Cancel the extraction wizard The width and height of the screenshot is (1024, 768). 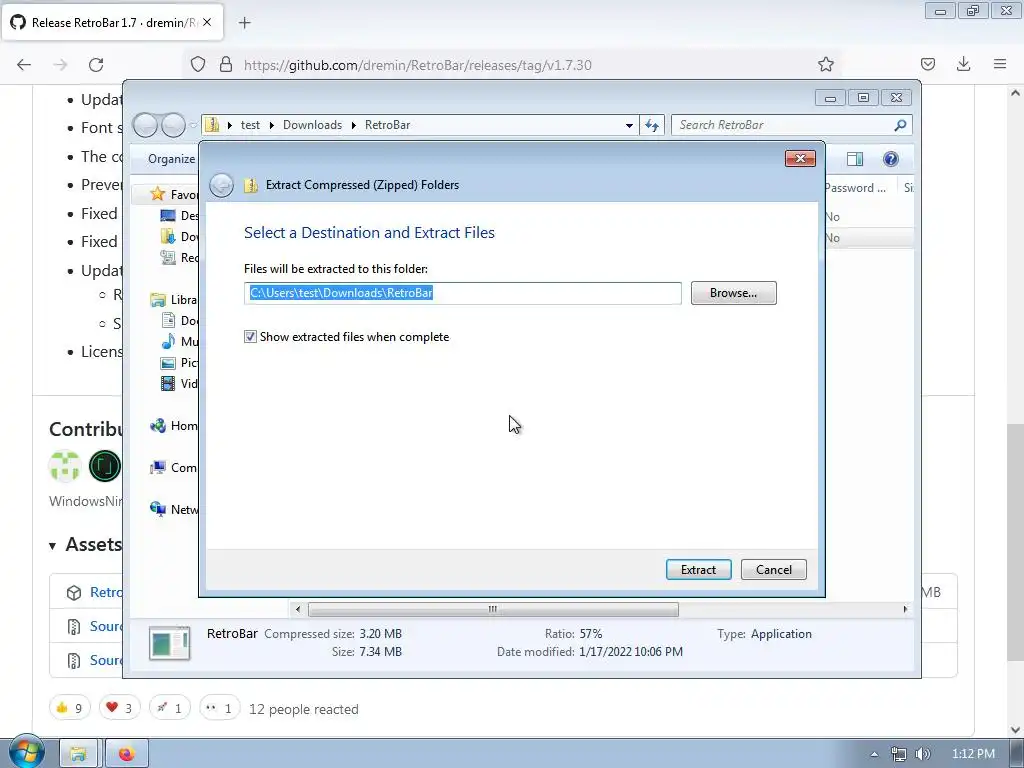coord(773,569)
